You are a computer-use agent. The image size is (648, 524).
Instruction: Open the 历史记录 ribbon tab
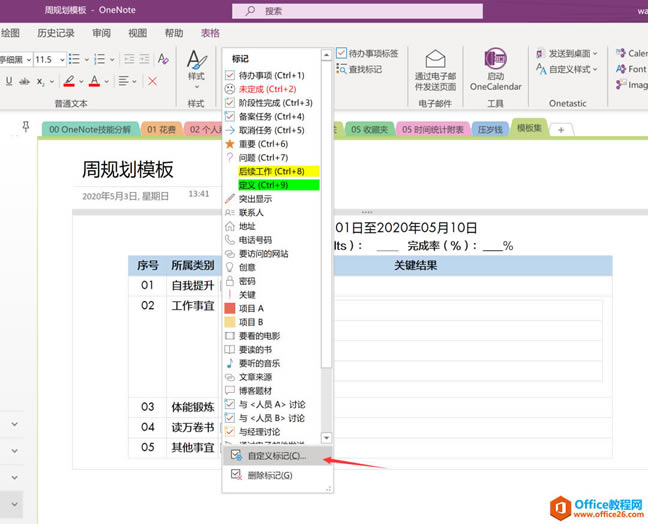(56, 33)
